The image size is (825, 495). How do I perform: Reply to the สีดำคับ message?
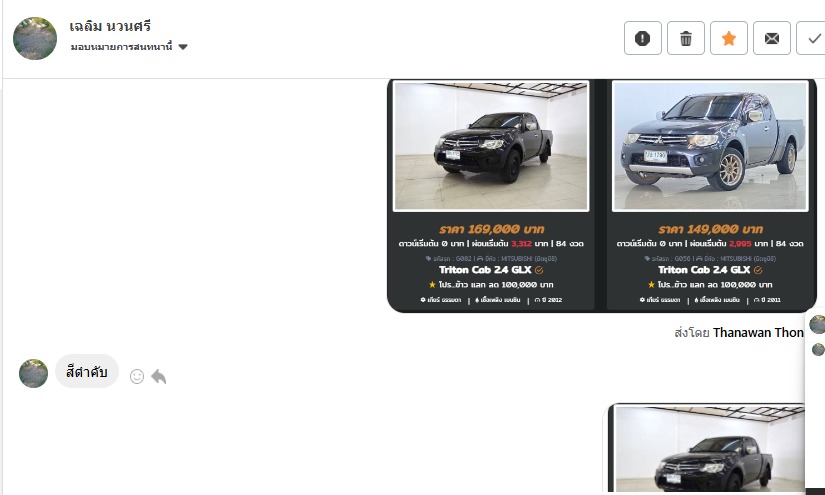tap(158, 377)
